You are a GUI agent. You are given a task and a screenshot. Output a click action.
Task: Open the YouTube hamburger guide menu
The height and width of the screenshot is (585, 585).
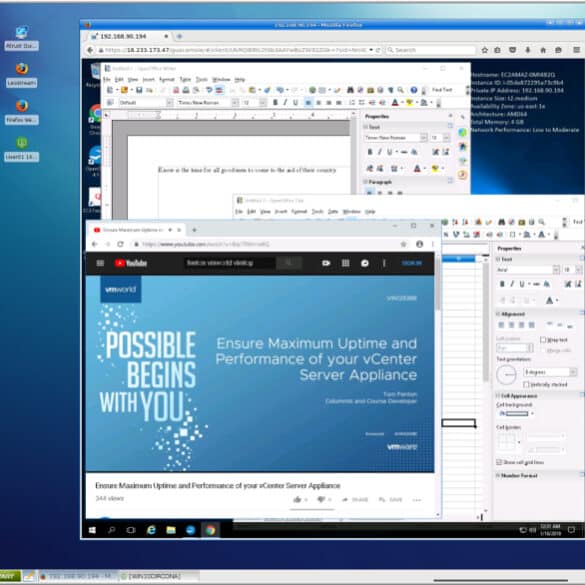[100, 263]
